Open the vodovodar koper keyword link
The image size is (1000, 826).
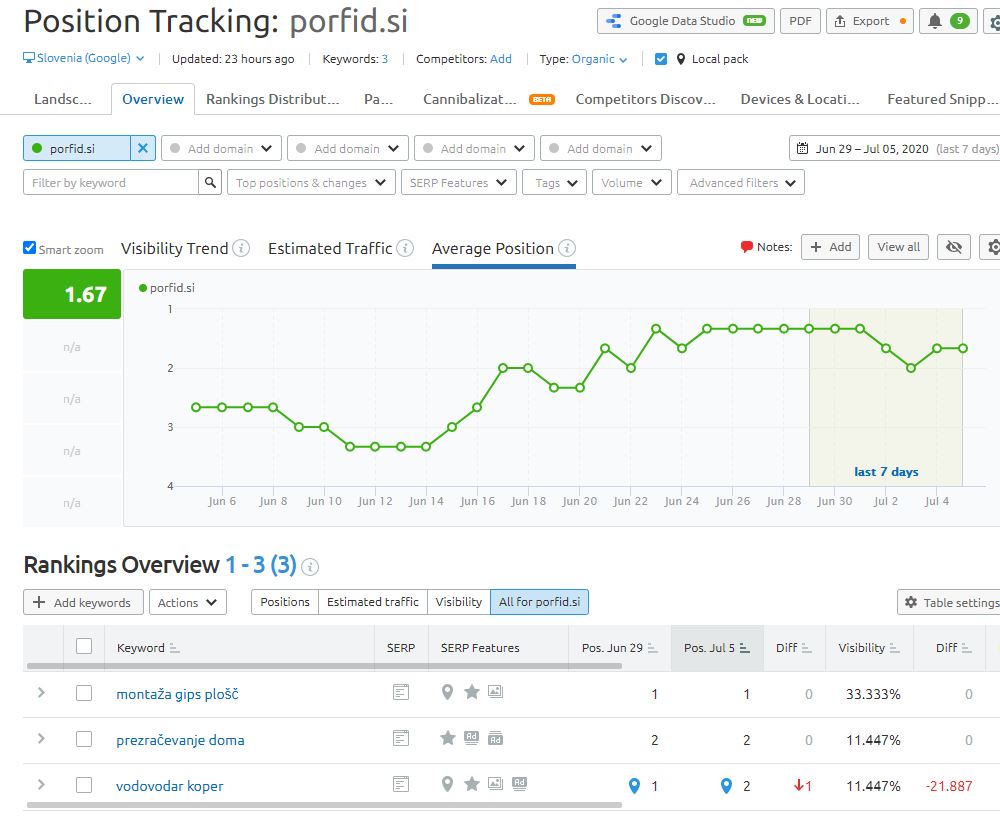click(x=169, y=786)
